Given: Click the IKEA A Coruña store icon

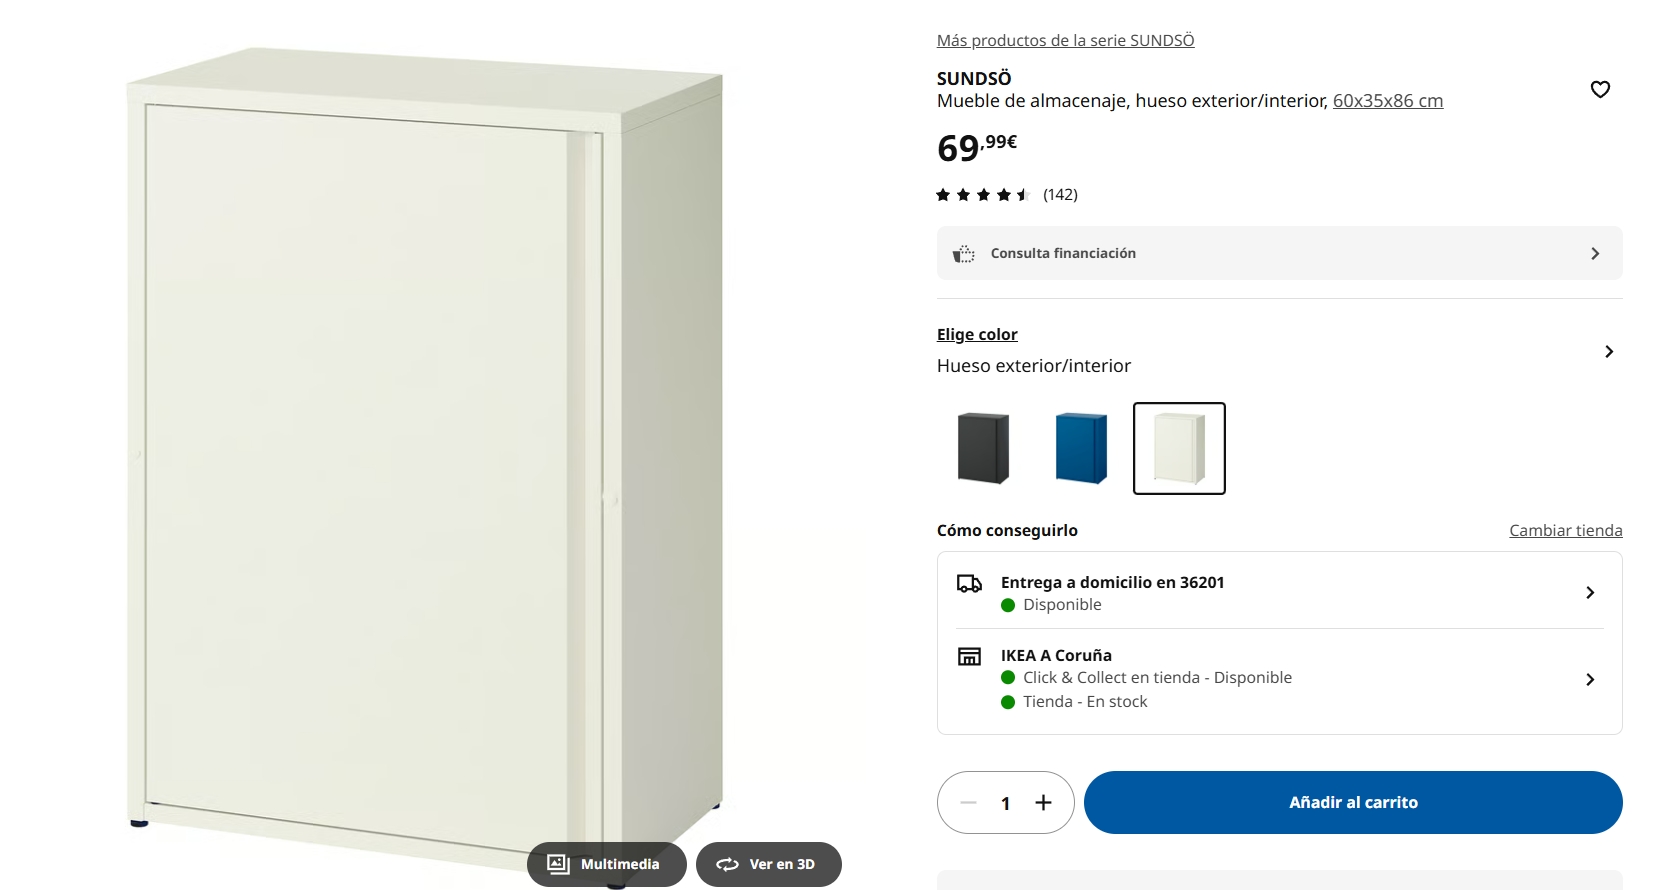Looking at the screenshot, I should tap(969, 656).
